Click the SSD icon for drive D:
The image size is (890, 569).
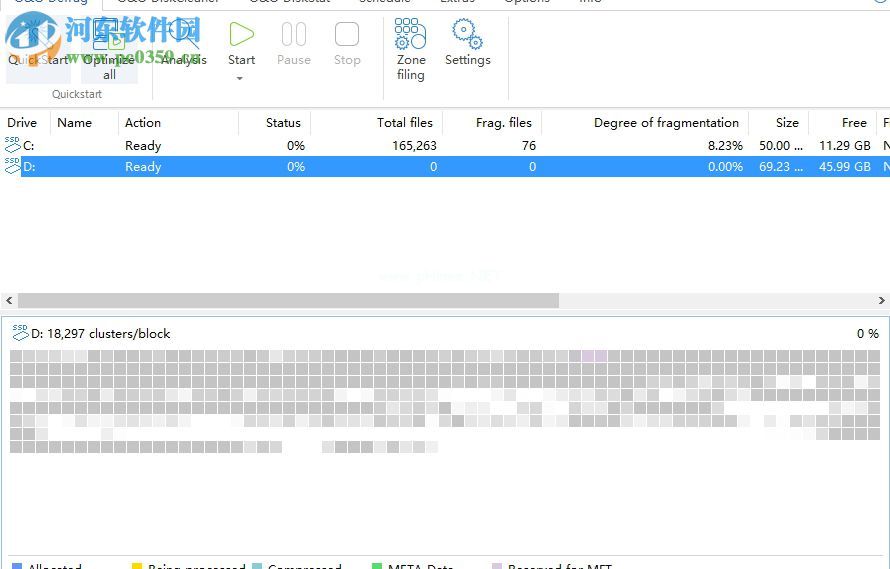click(x=12, y=165)
